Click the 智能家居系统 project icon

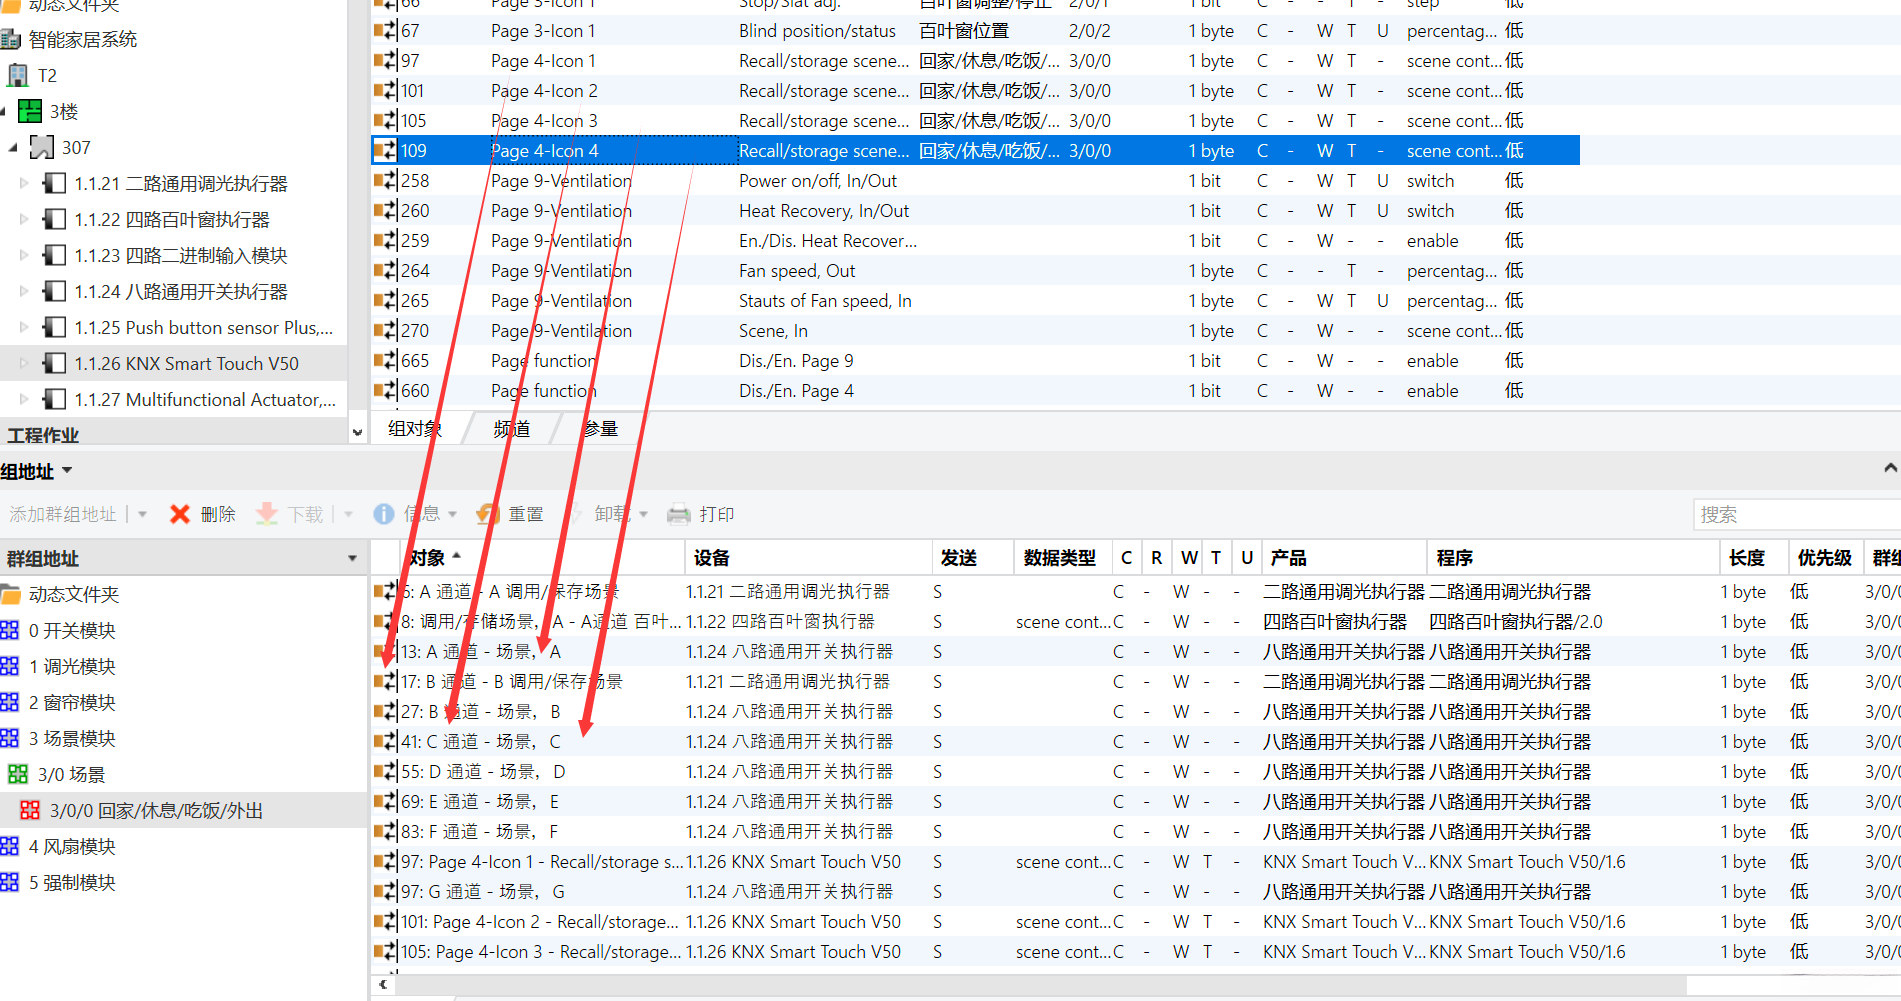click(x=11, y=40)
